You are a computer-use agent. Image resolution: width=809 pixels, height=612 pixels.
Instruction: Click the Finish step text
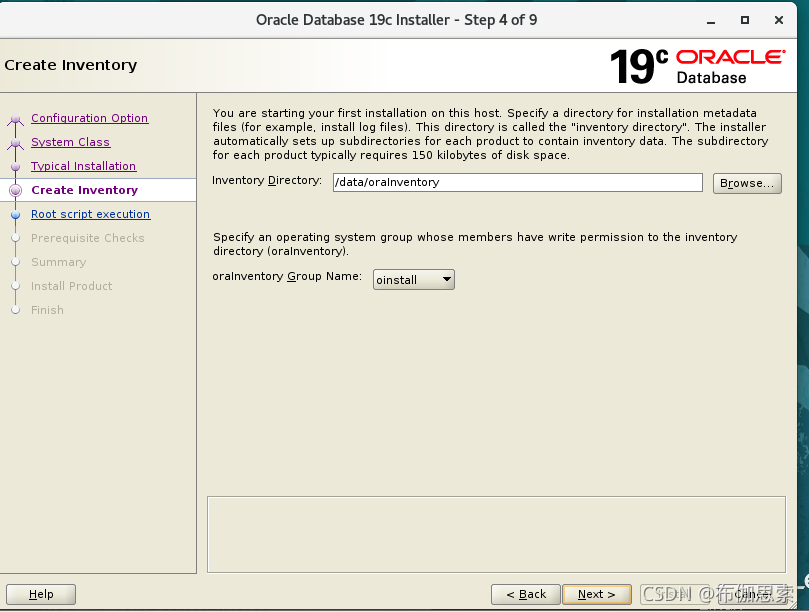47,310
